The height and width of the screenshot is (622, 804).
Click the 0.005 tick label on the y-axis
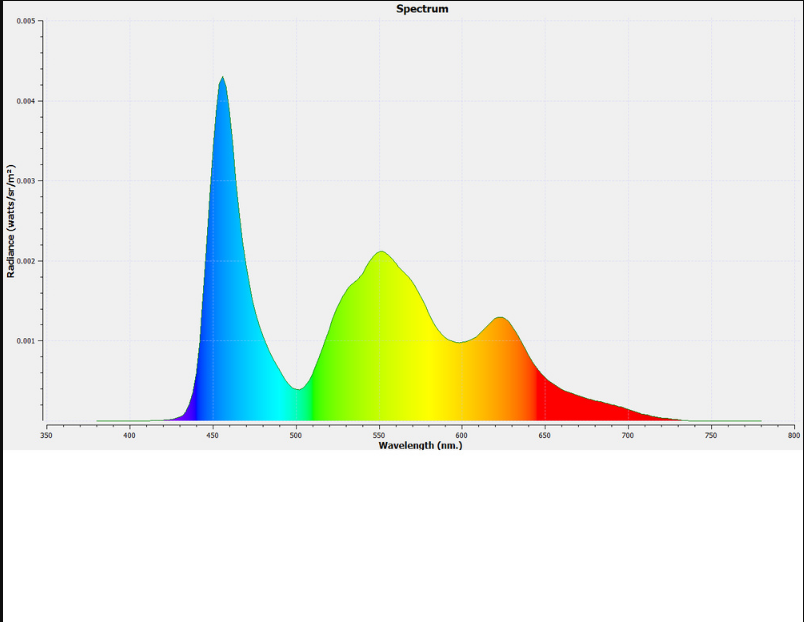click(x=26, y=21)
